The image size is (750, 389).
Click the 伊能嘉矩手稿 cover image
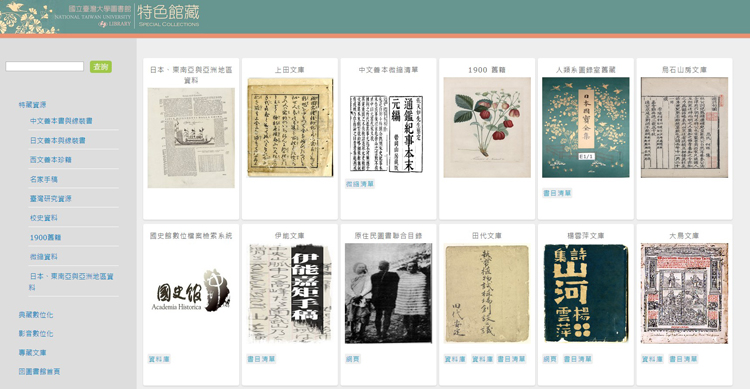pyautogui.click(x=290, y=293)
